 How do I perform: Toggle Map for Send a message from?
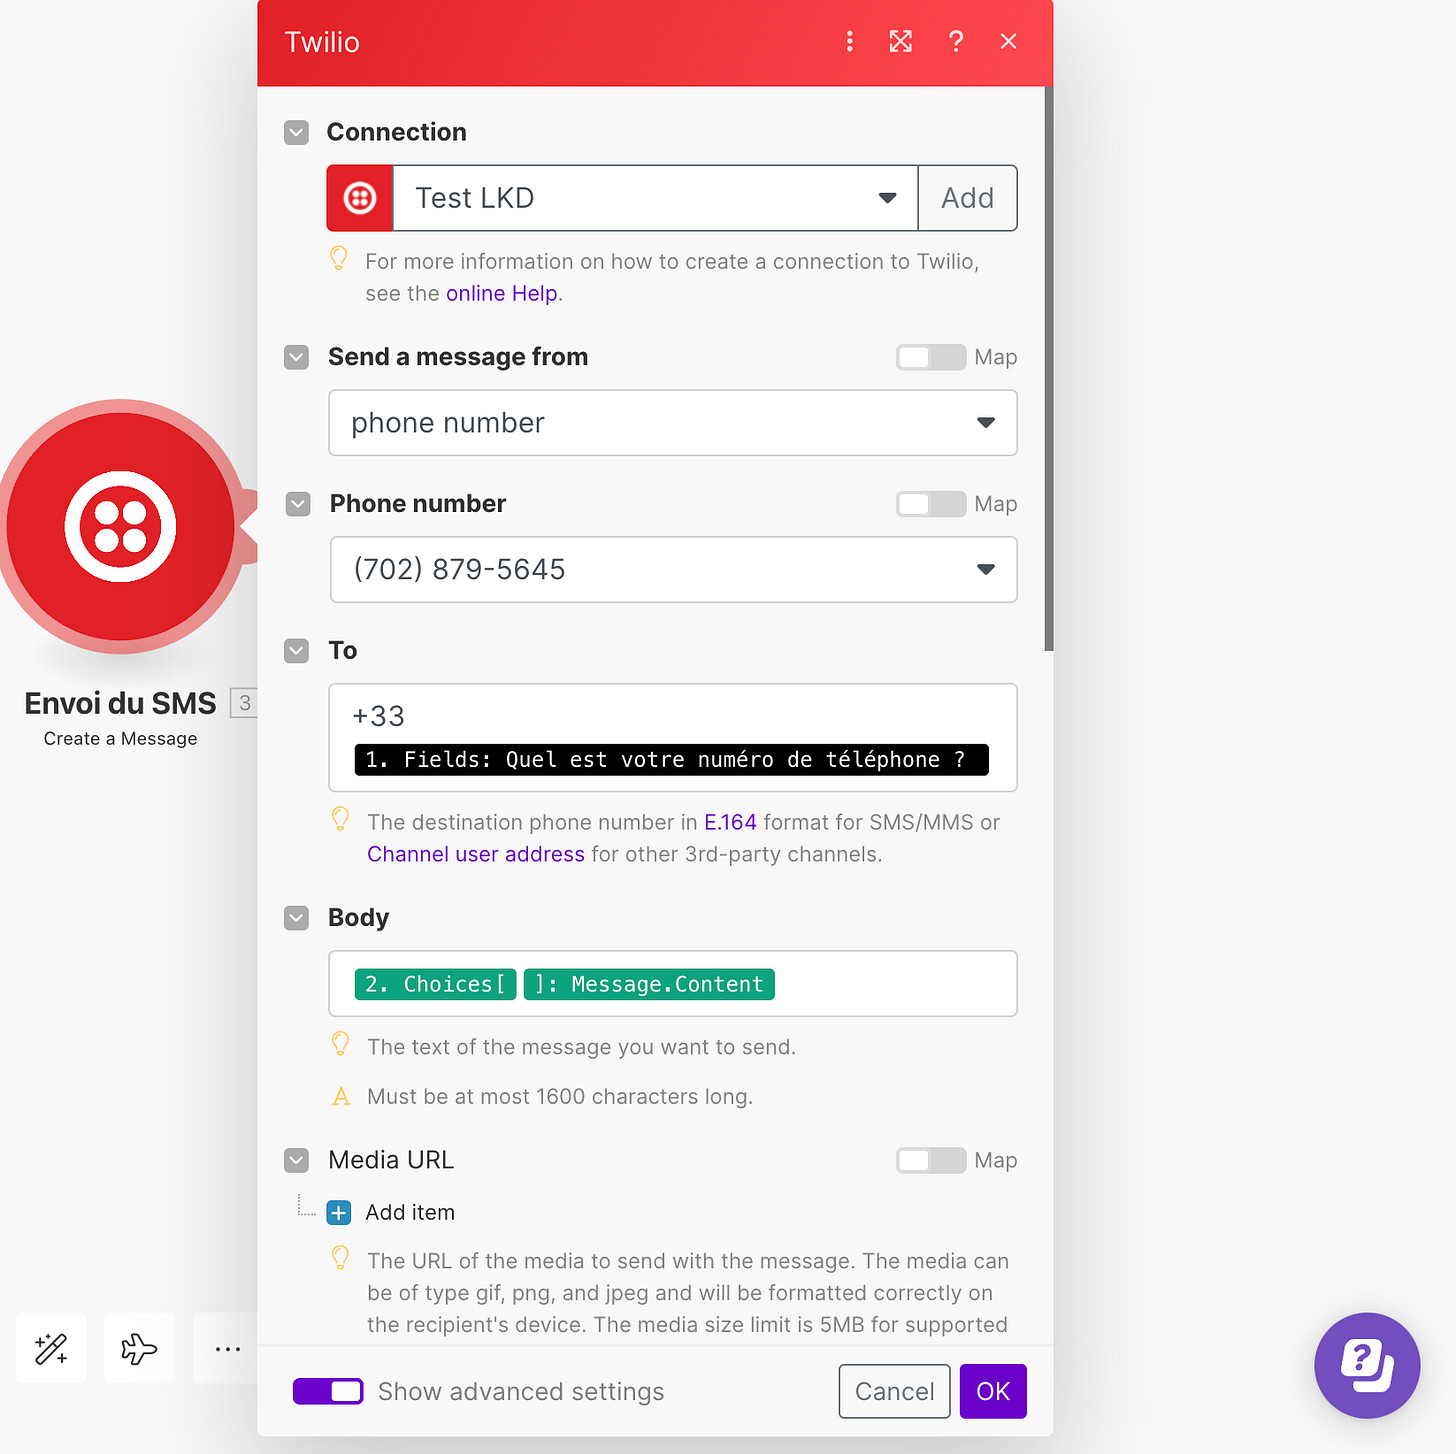[x=931, y=357]
